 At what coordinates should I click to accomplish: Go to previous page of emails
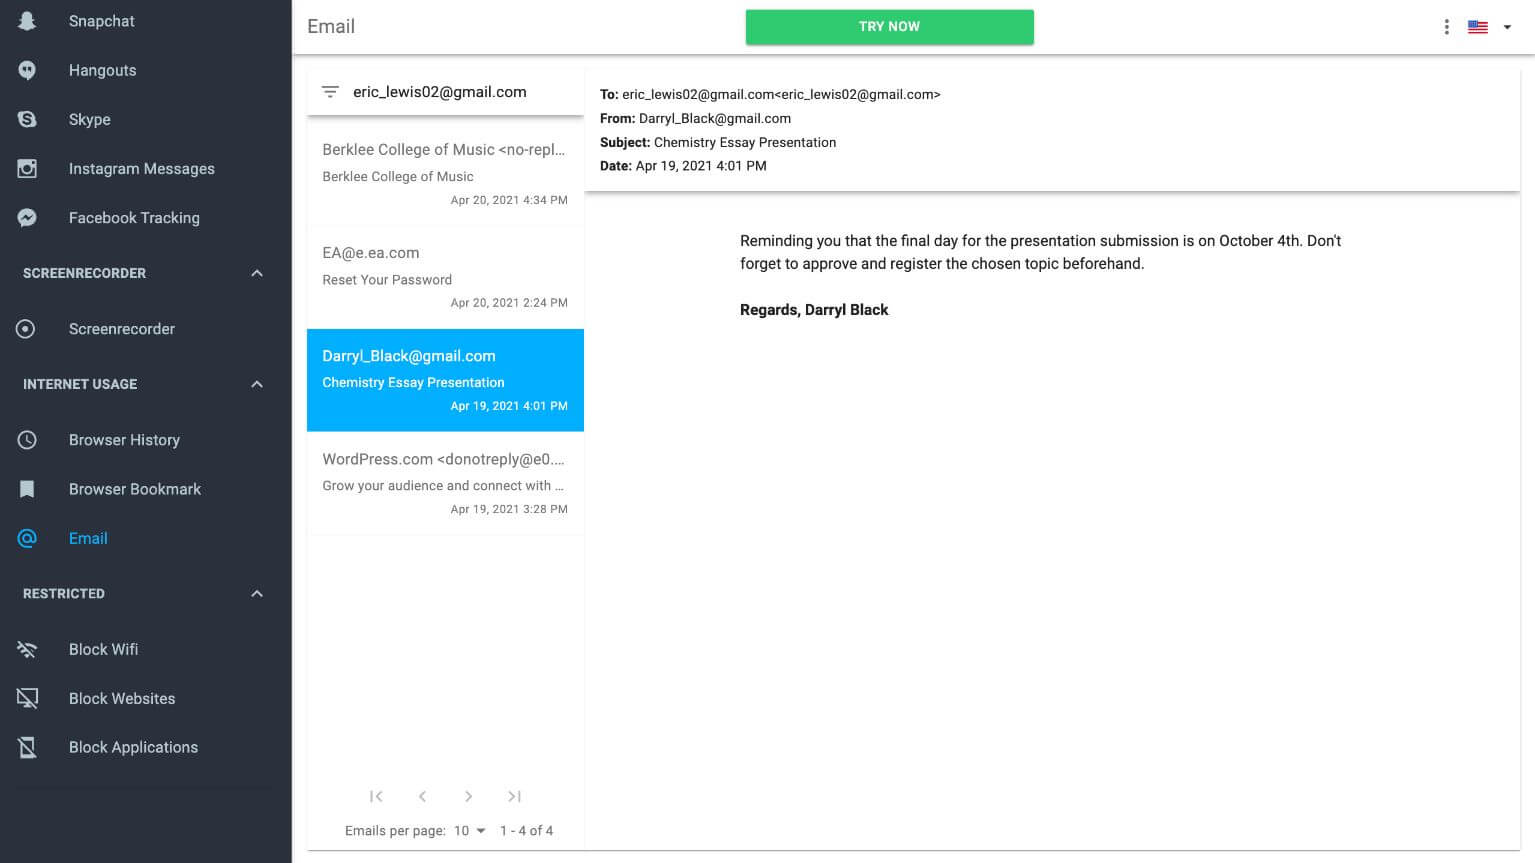422,796
